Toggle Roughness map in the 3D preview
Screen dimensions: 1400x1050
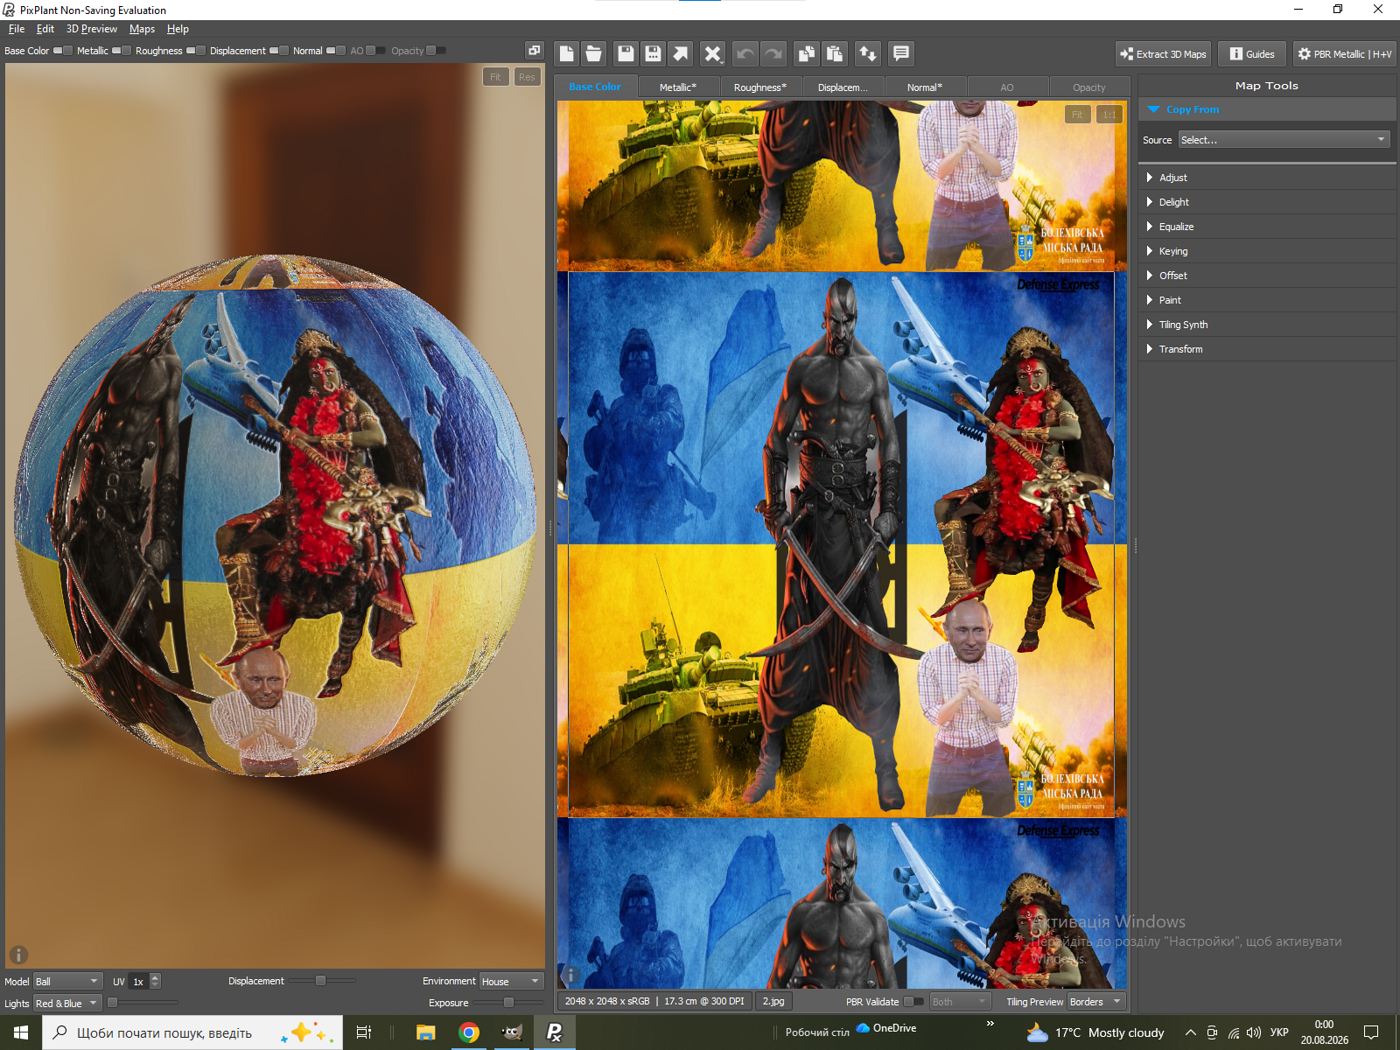[195, 51]
